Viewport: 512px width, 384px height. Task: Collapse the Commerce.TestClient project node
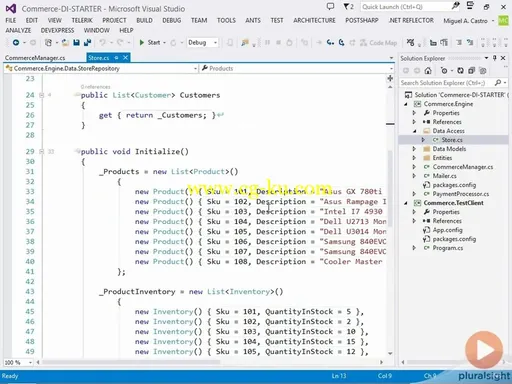(406, 203)
